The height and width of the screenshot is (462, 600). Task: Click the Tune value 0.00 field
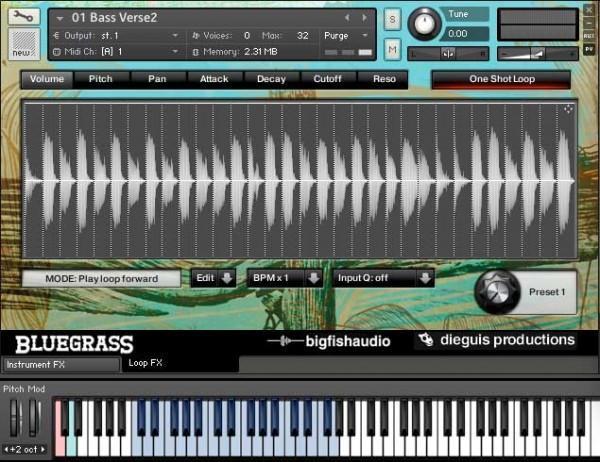click(x=468, y=34)
